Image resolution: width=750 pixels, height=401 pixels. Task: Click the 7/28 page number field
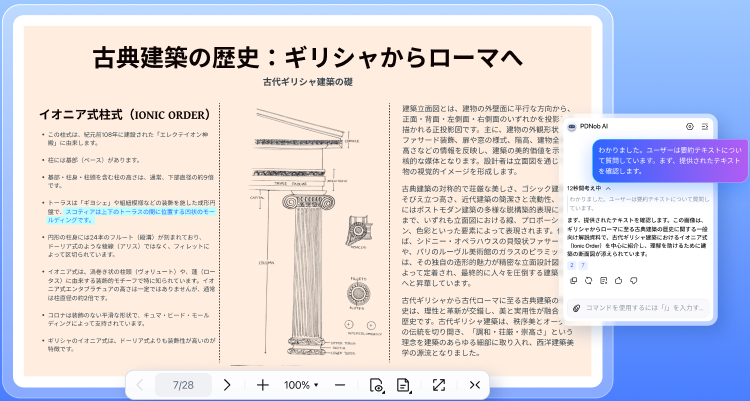click(x=183, y=385)
